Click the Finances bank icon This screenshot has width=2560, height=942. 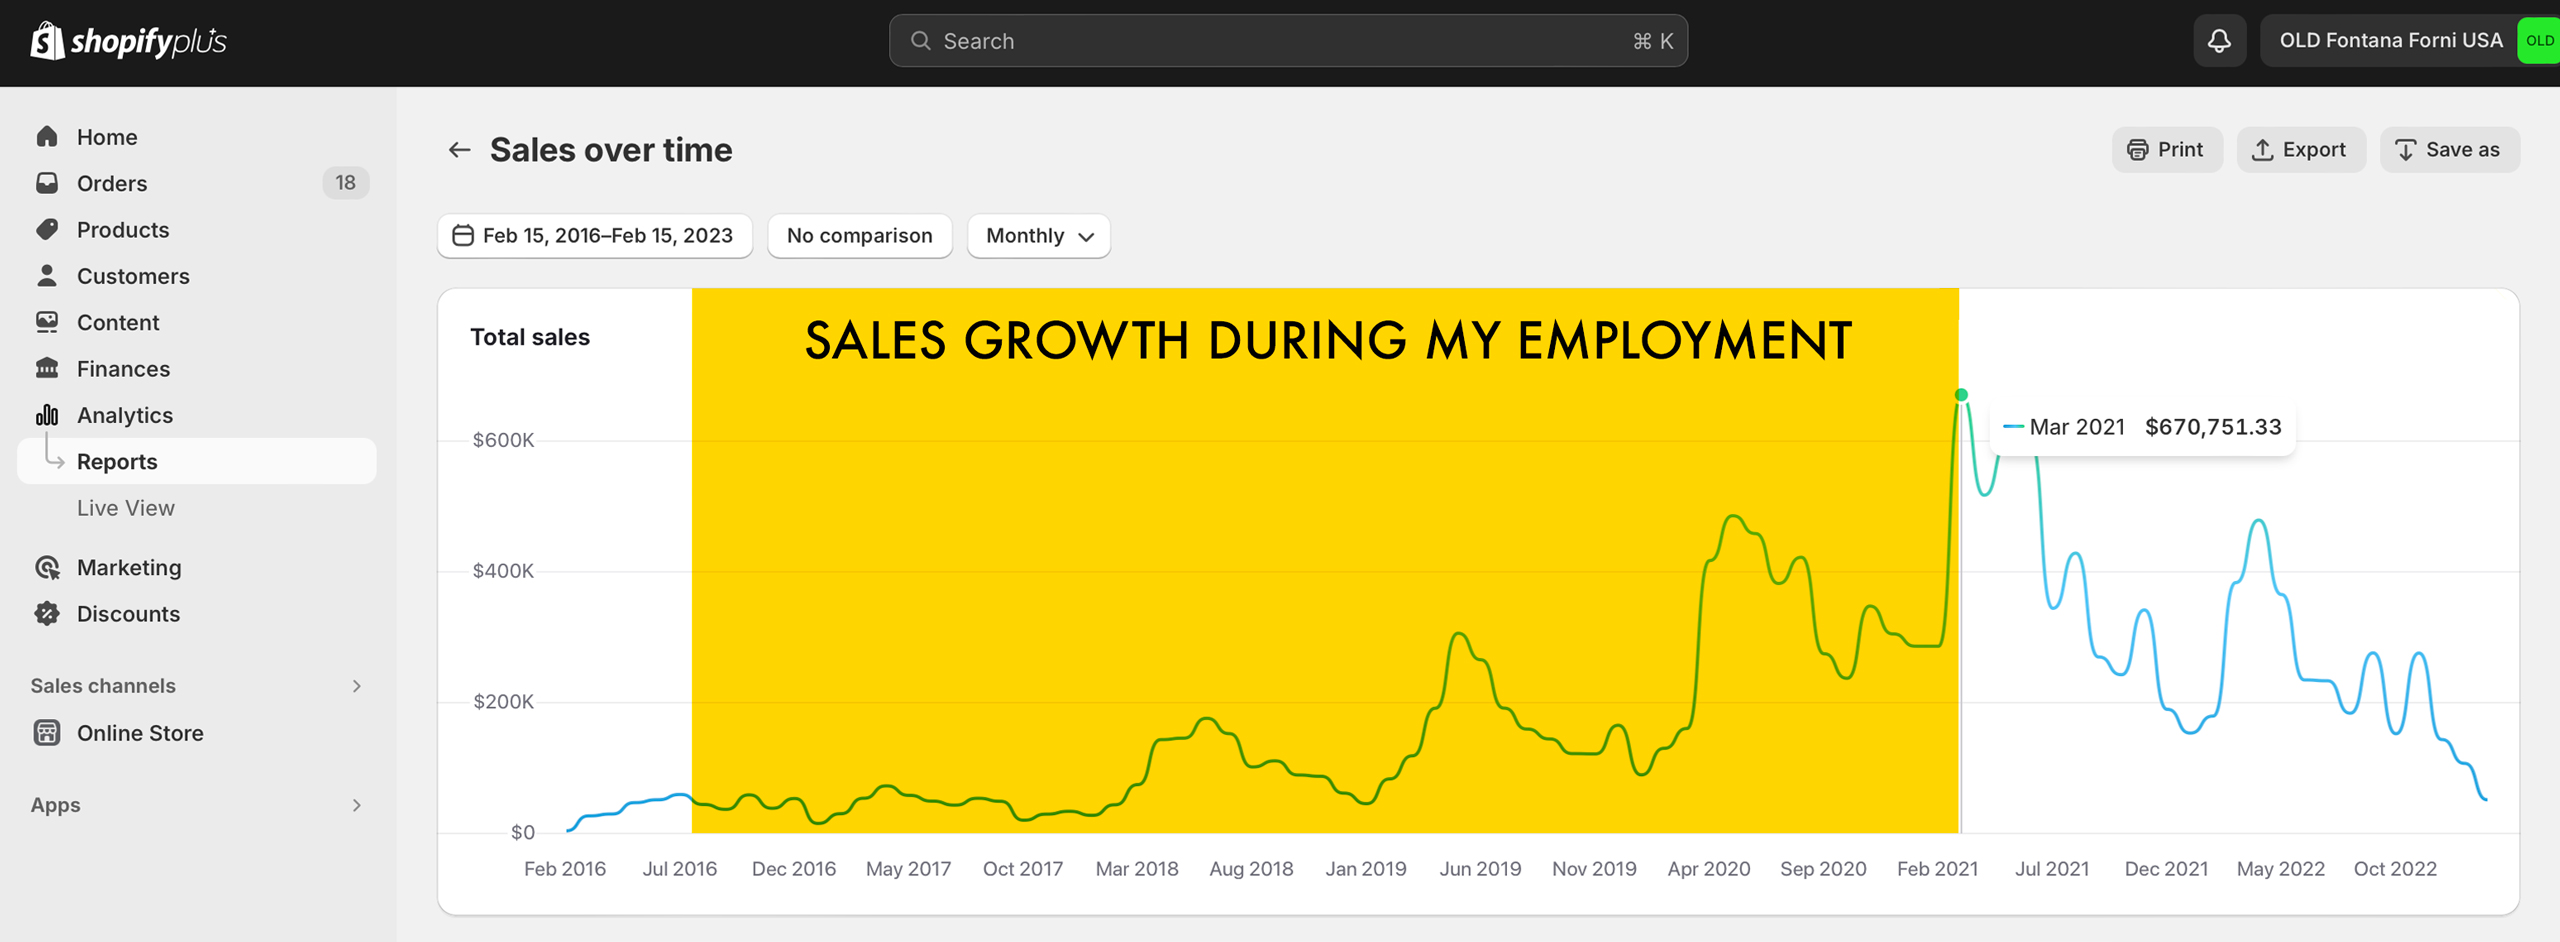[47, 368]
